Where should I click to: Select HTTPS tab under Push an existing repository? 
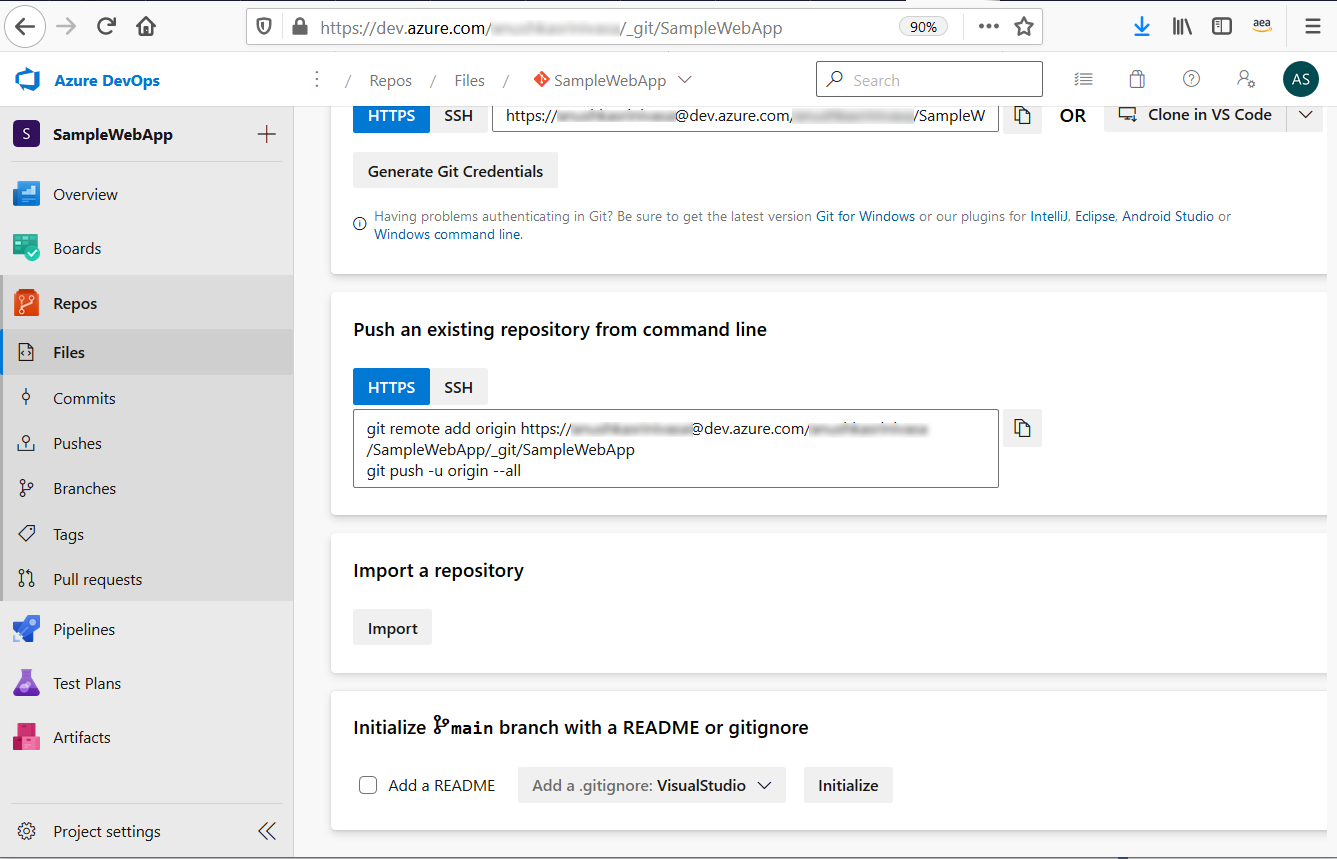[x=391, y=387]
